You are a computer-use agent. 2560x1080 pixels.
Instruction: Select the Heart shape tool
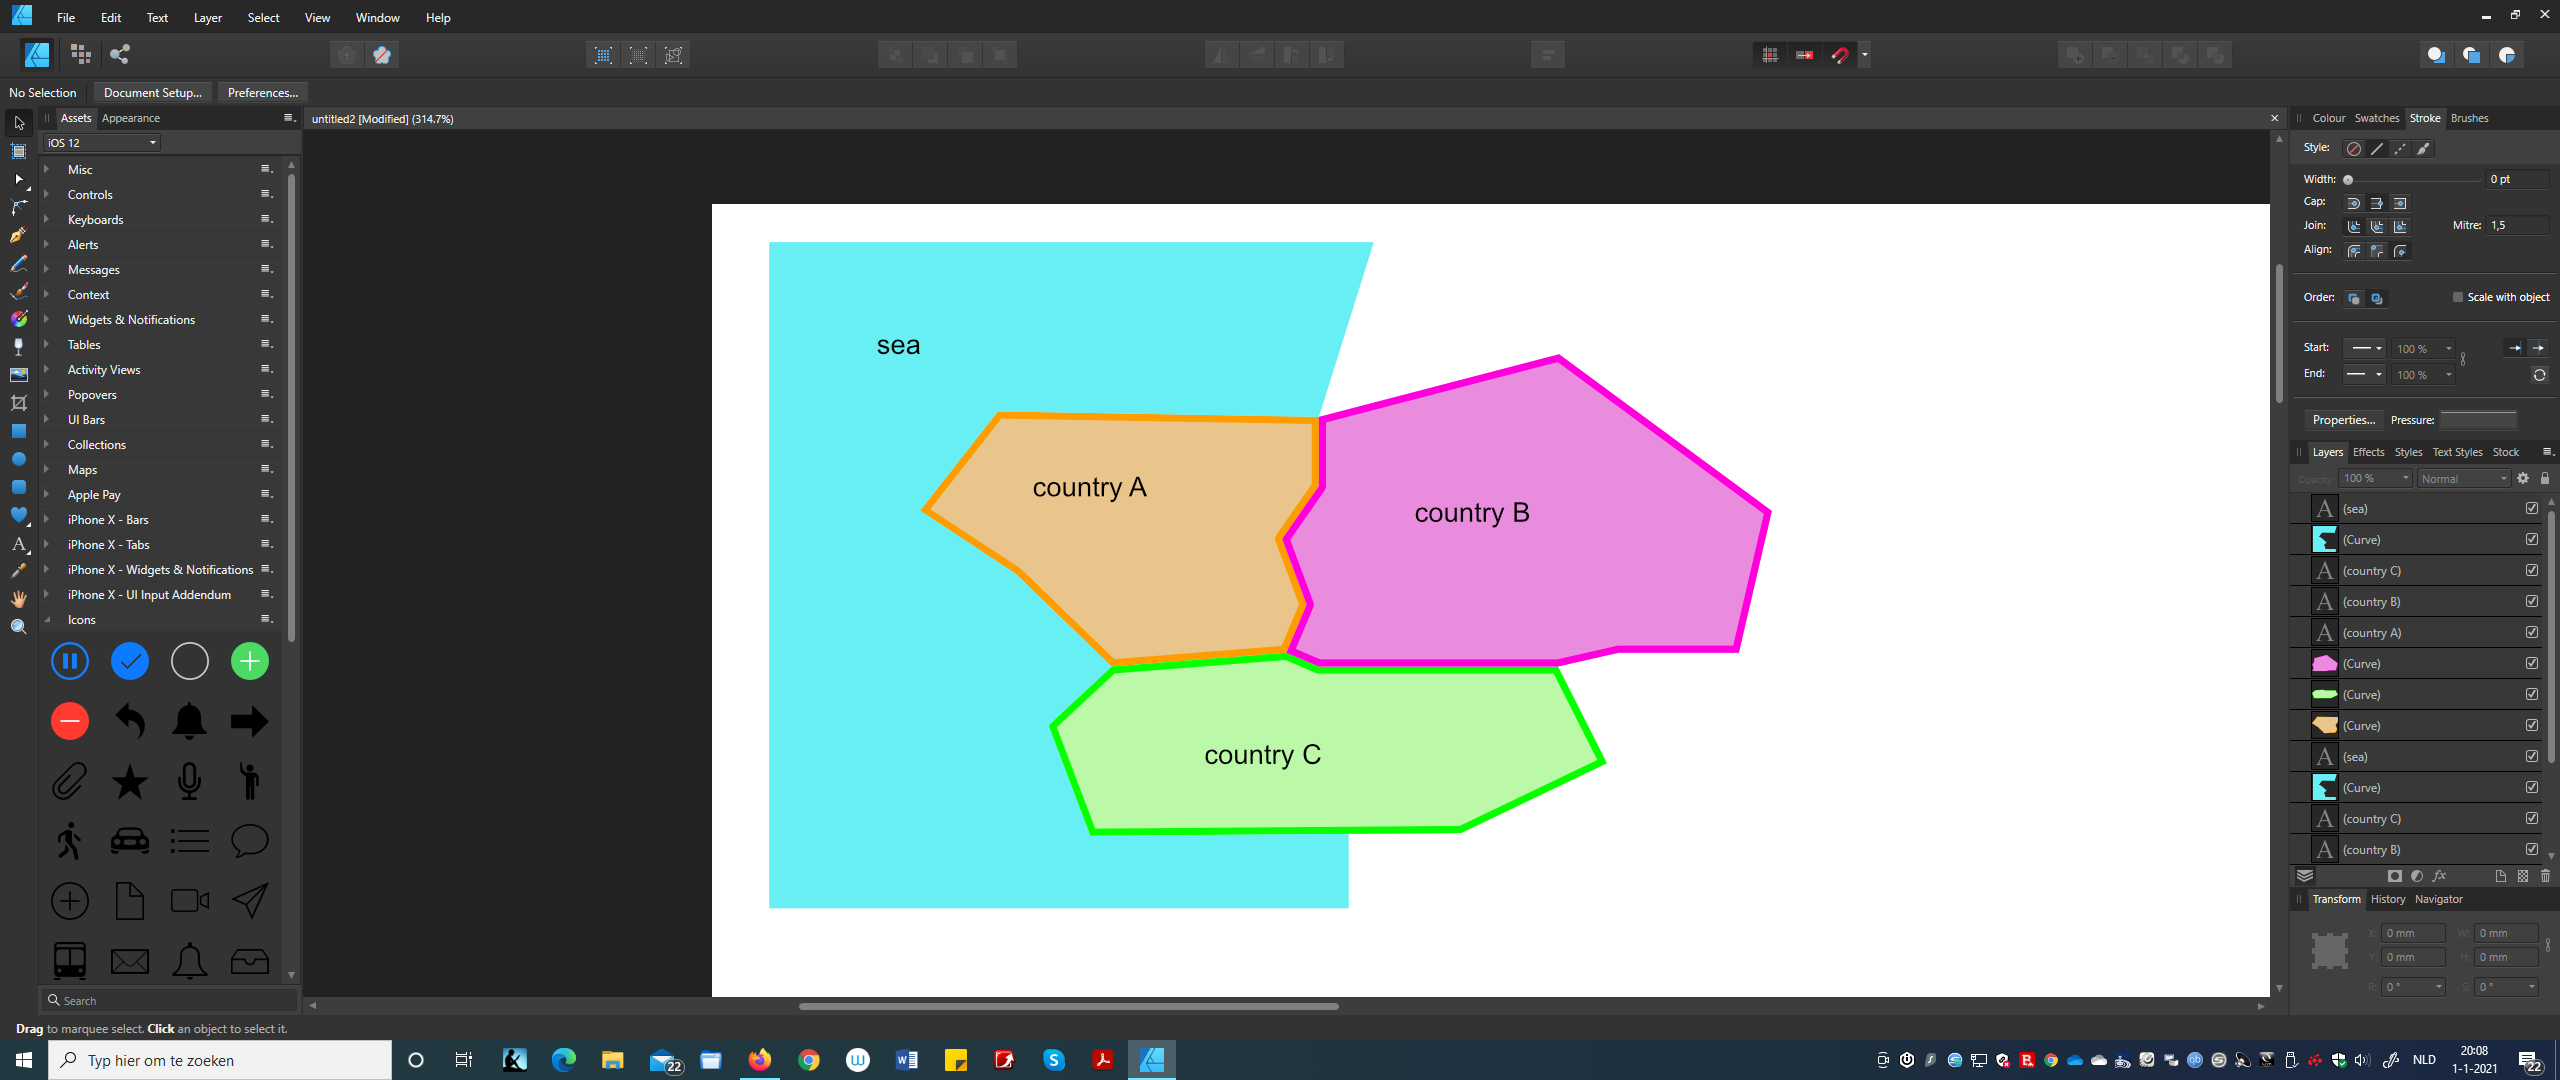[18, 515]
